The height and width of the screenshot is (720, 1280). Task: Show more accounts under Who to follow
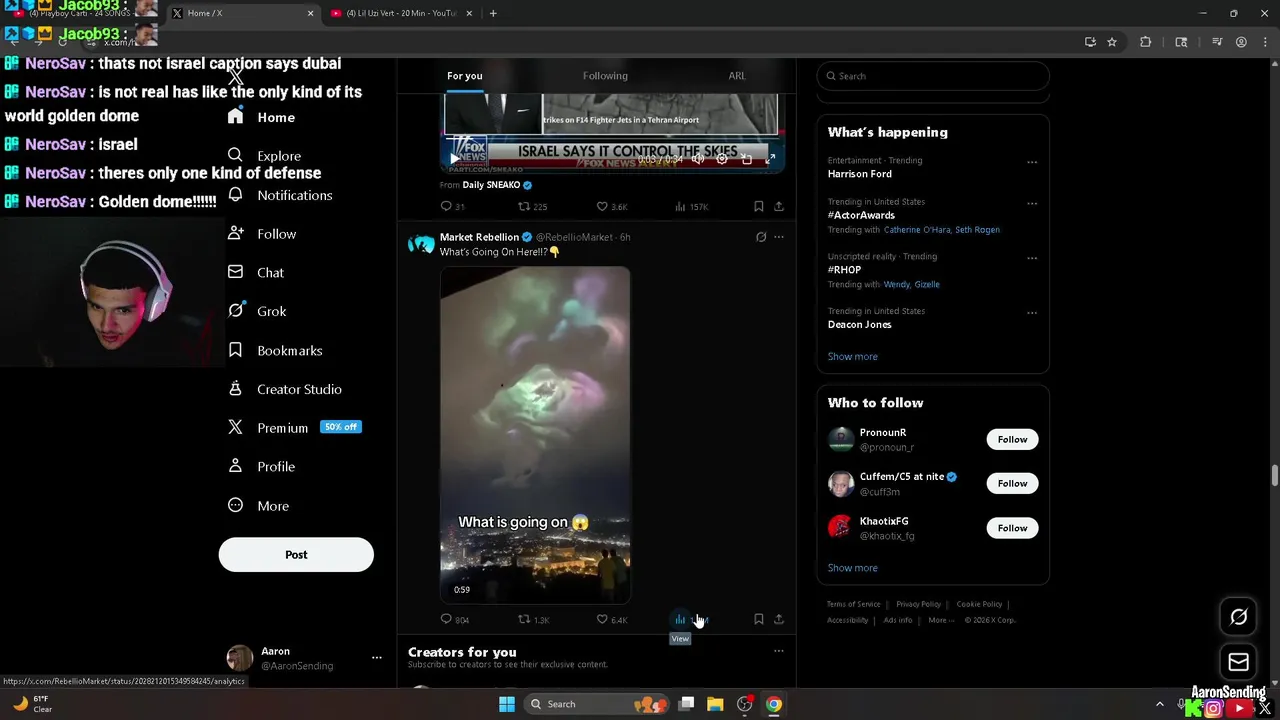pos(852,567)
